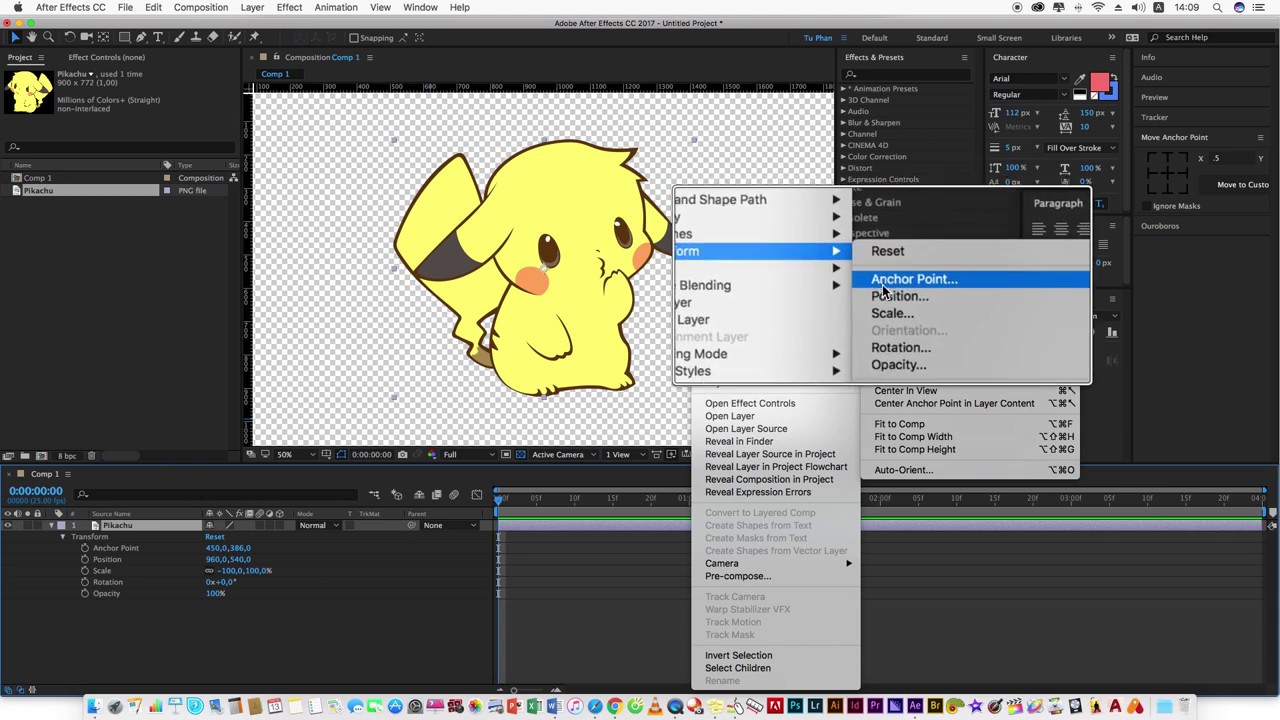Toggle the Ignore Masks checkbox
1280x720 pixels.
click(1146, 206)
